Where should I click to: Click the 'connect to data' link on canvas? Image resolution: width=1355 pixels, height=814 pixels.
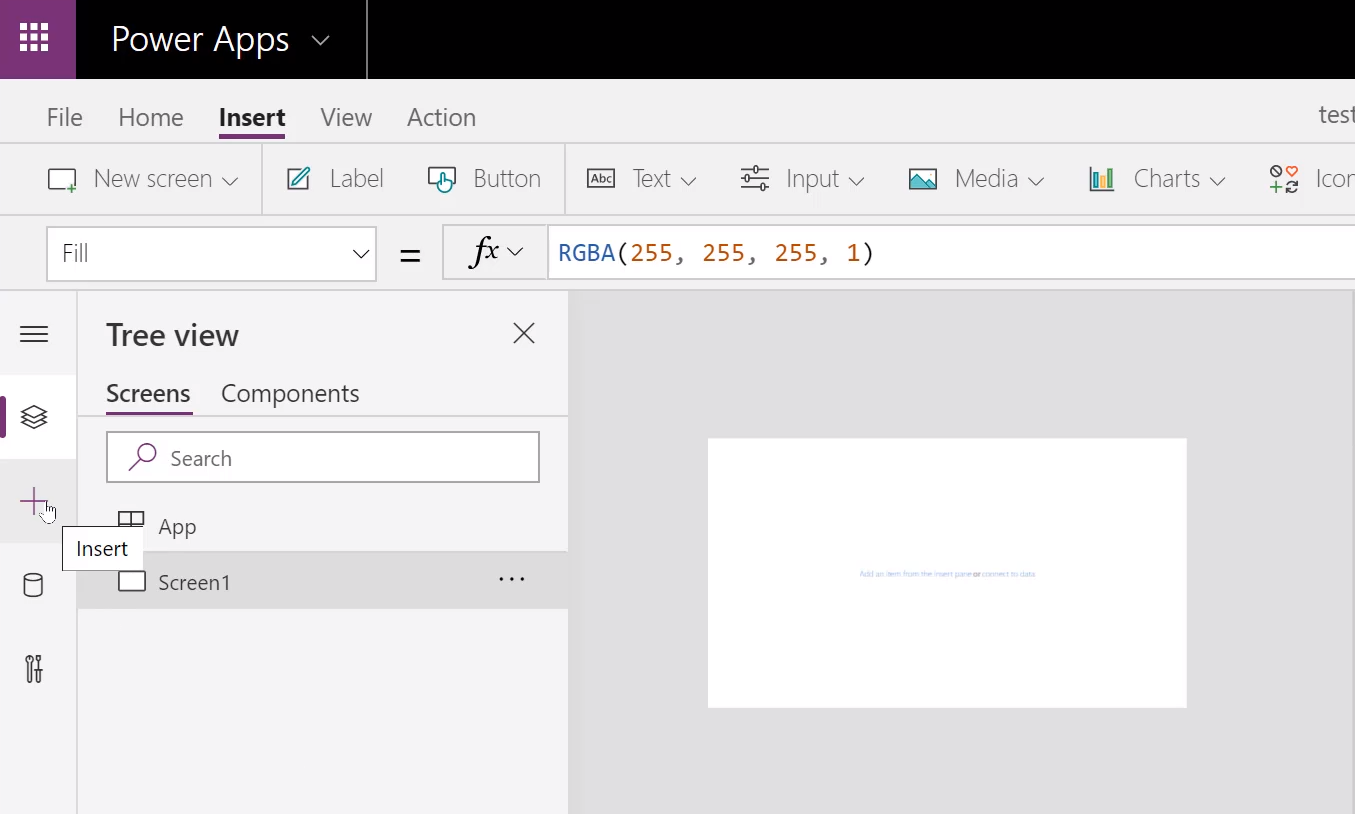pos(1009,574)
